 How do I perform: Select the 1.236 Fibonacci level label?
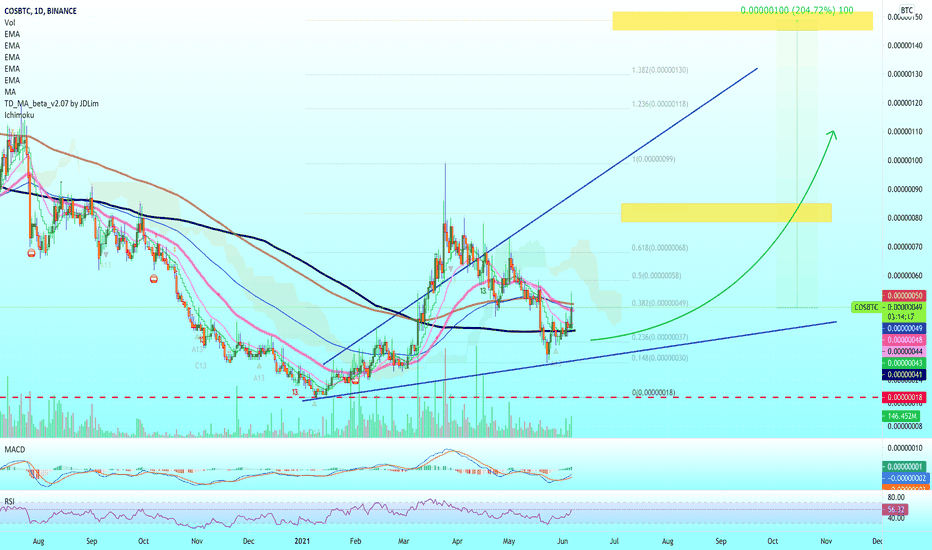tap(660, 104)
